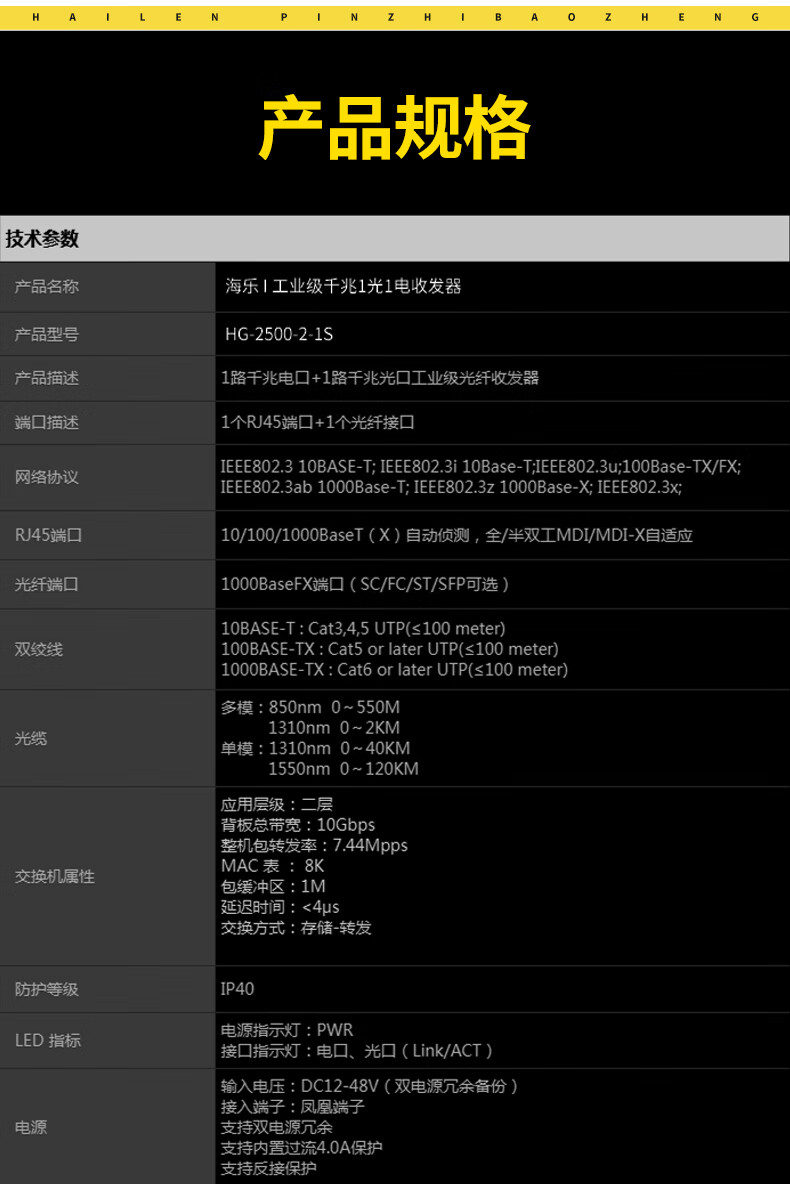
Task: Select description 1路千兆电口+1路千兆光口工业级光纤收发器
Action: tap(380, 378)
